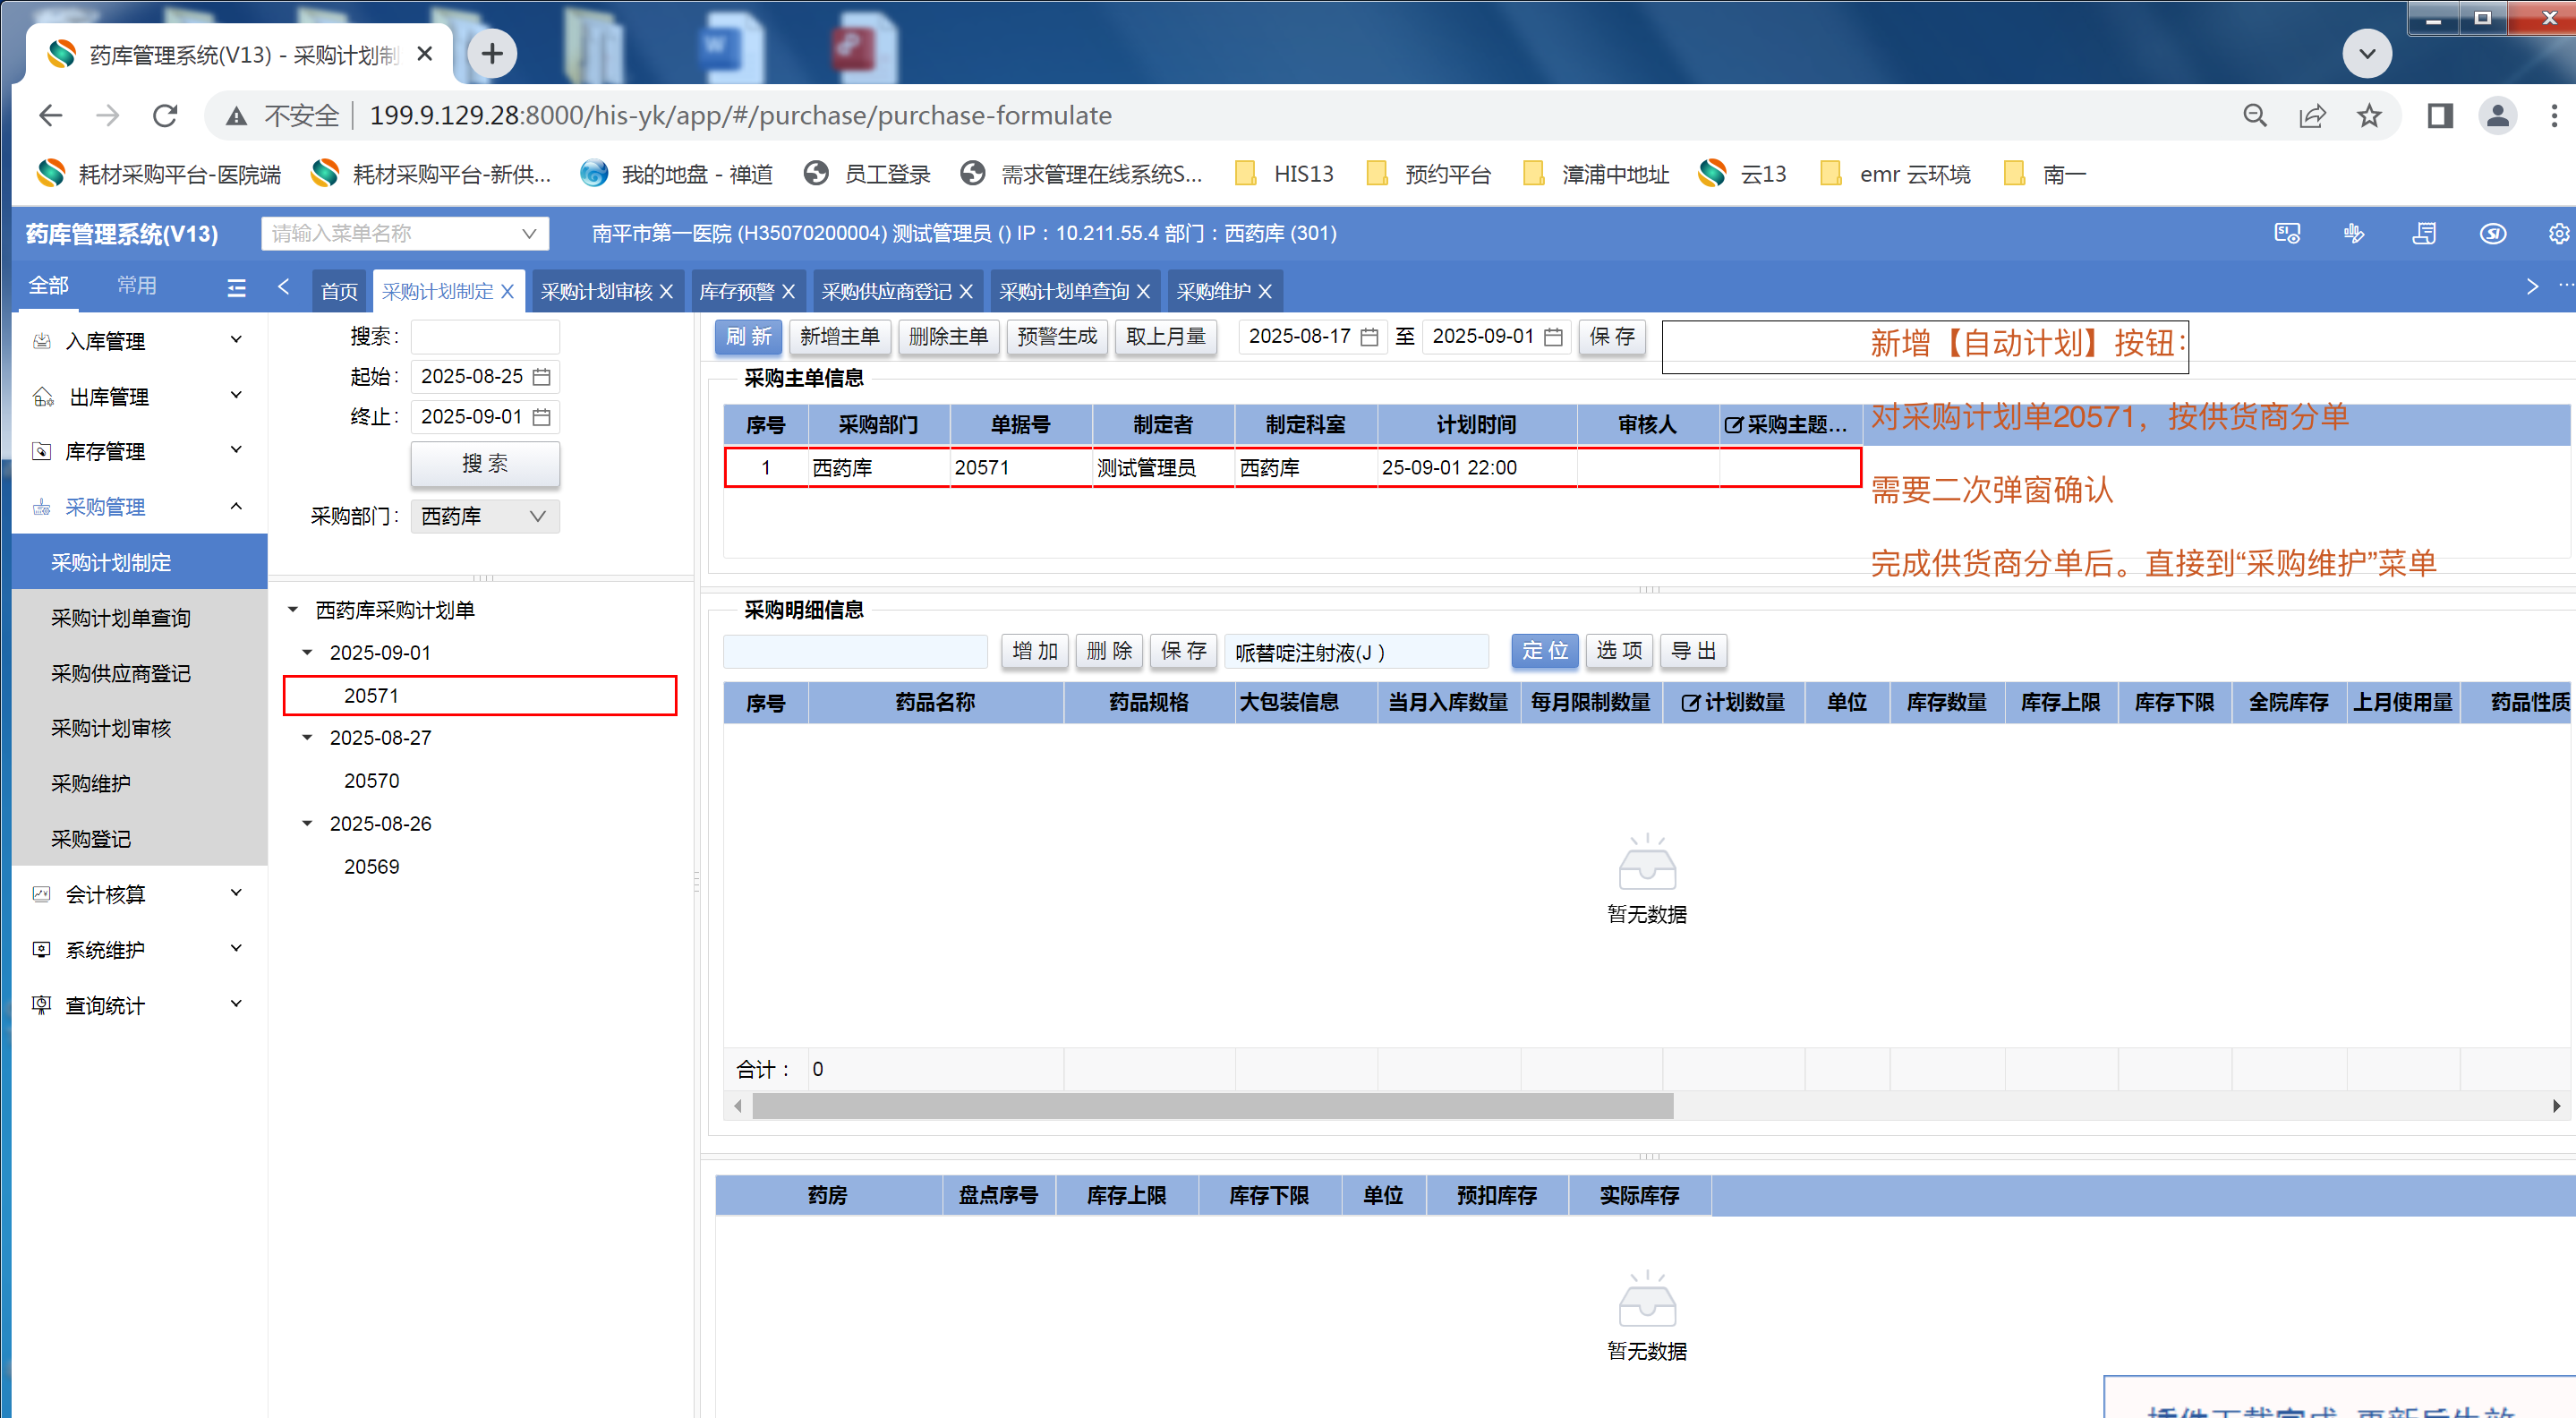Screen dimensions: 2576x1418
Task: Close the 库存预警 tab
Action: click(x=789, y=291)
